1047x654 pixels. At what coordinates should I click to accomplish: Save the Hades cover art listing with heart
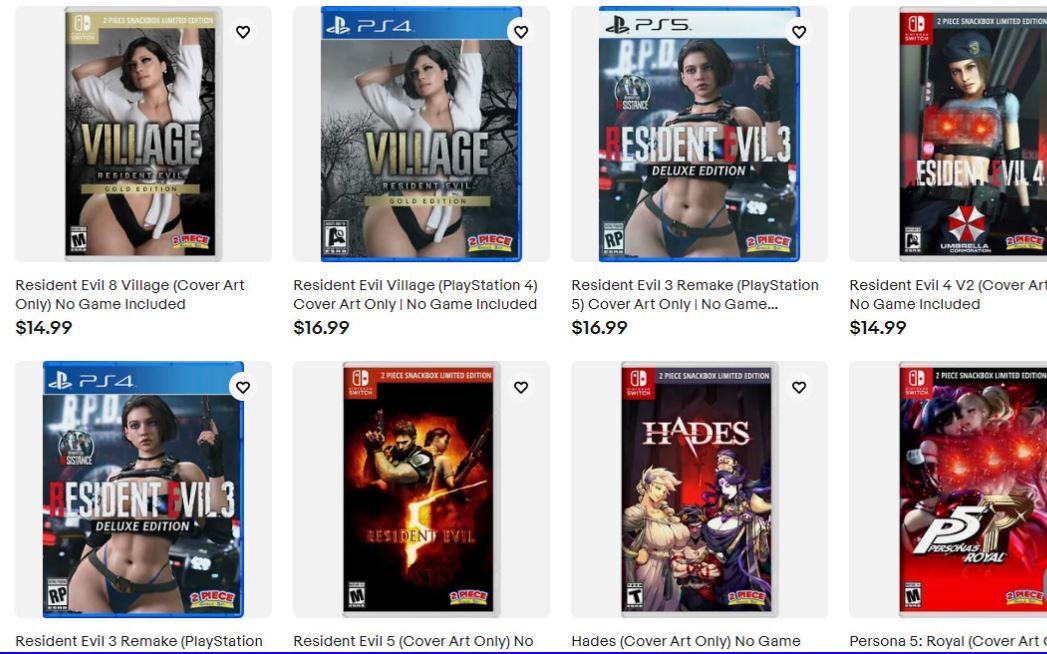[799, 387]
